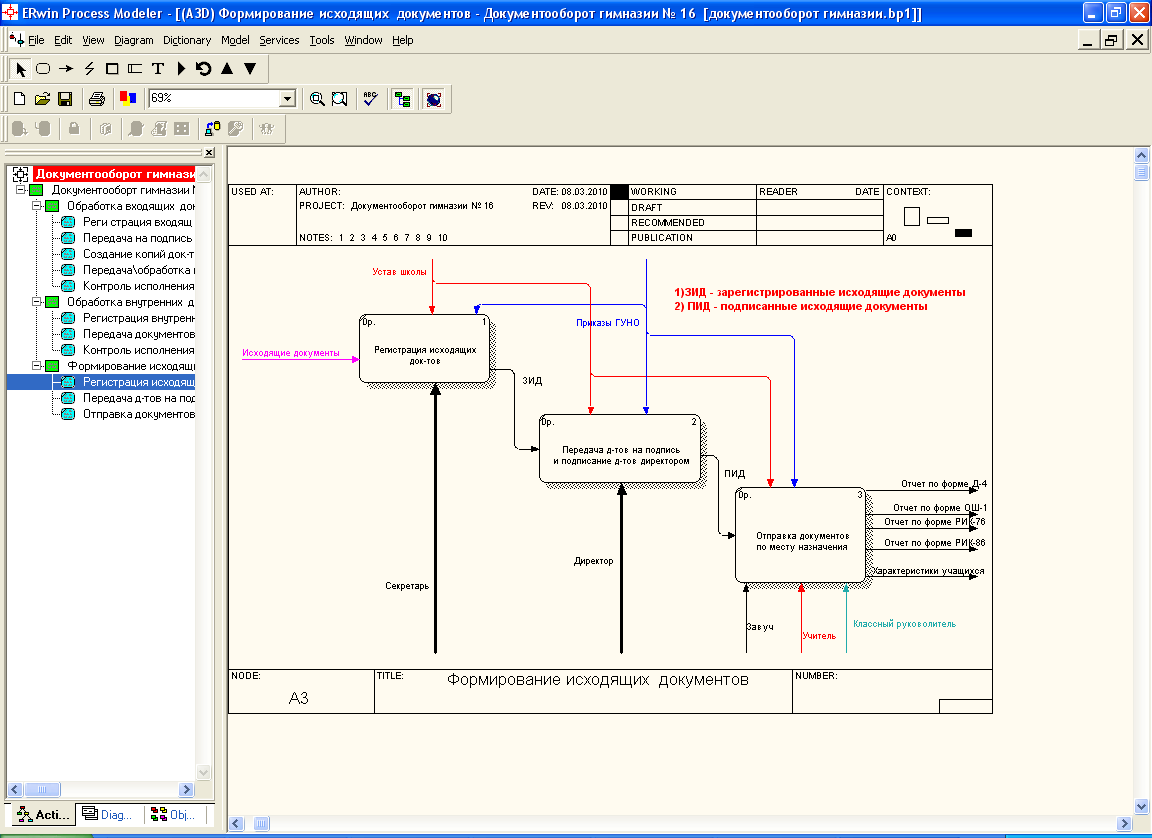1152x838 pixels.
Task: Print the diagram
Action: (x=97, y=98)
